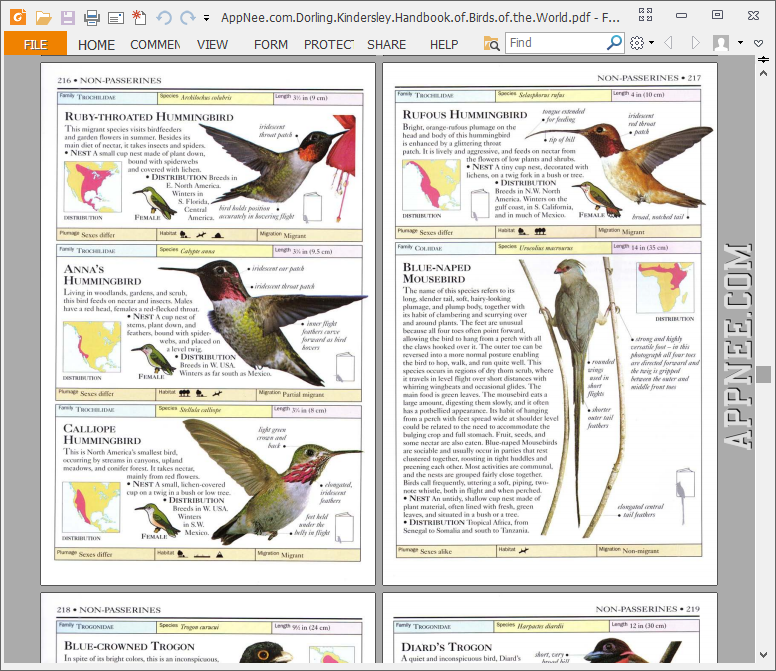Viewport: 776px width, 671px height.
Task: Save the document with the floppy icon
Action: (67, 18)
